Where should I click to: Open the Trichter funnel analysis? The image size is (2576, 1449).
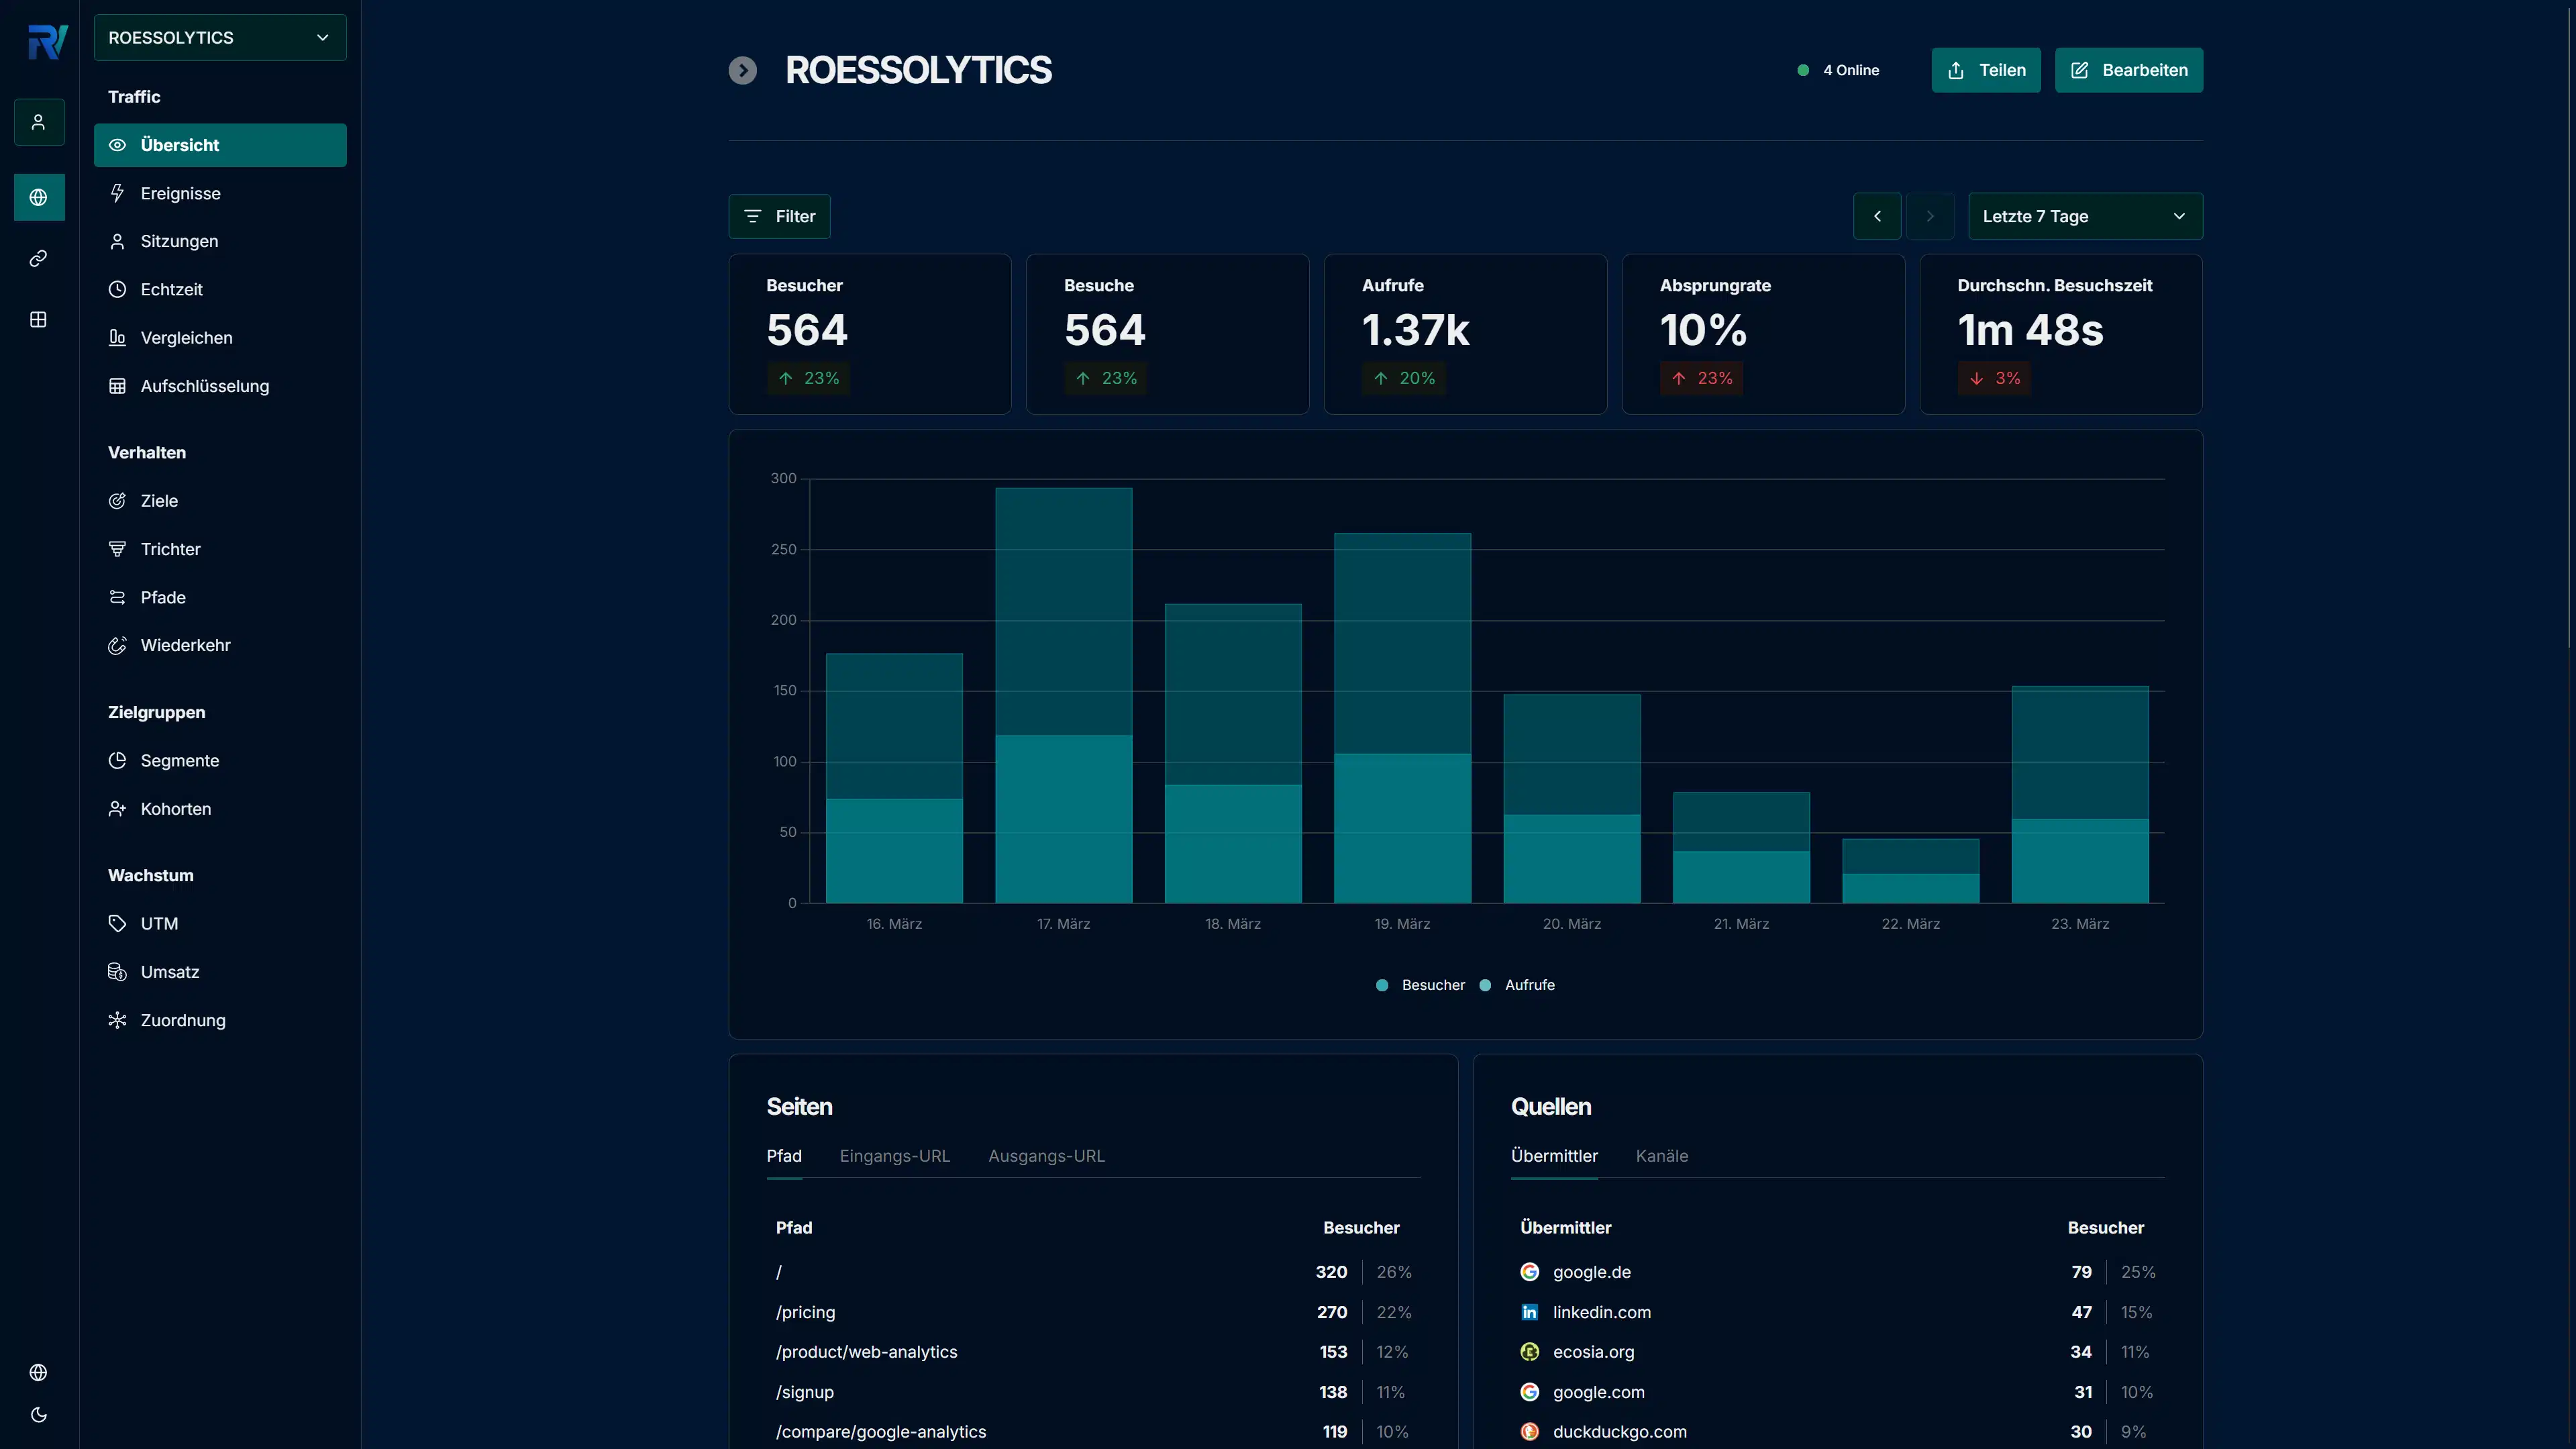(x=170, y=548)
